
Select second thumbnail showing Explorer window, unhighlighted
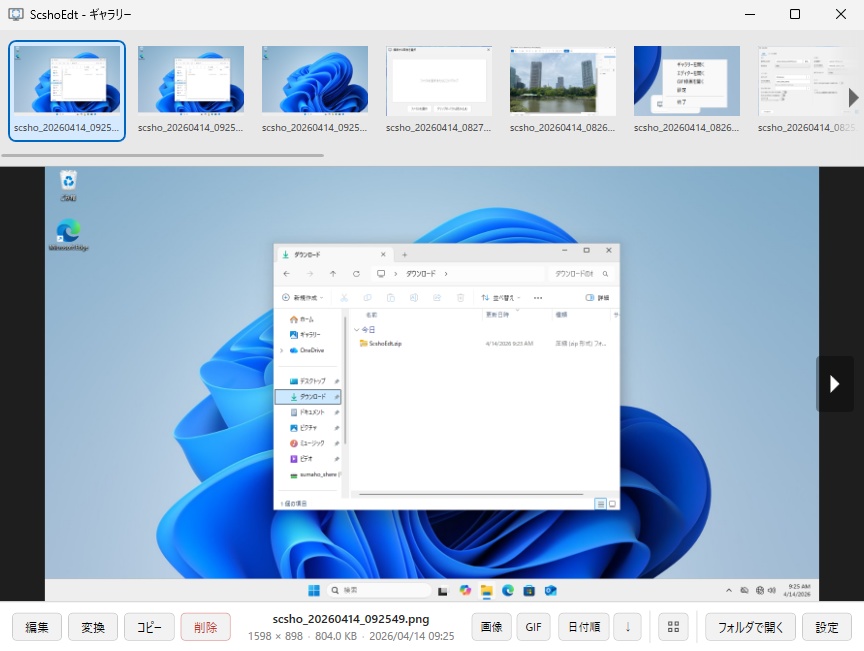coord(191,90)
